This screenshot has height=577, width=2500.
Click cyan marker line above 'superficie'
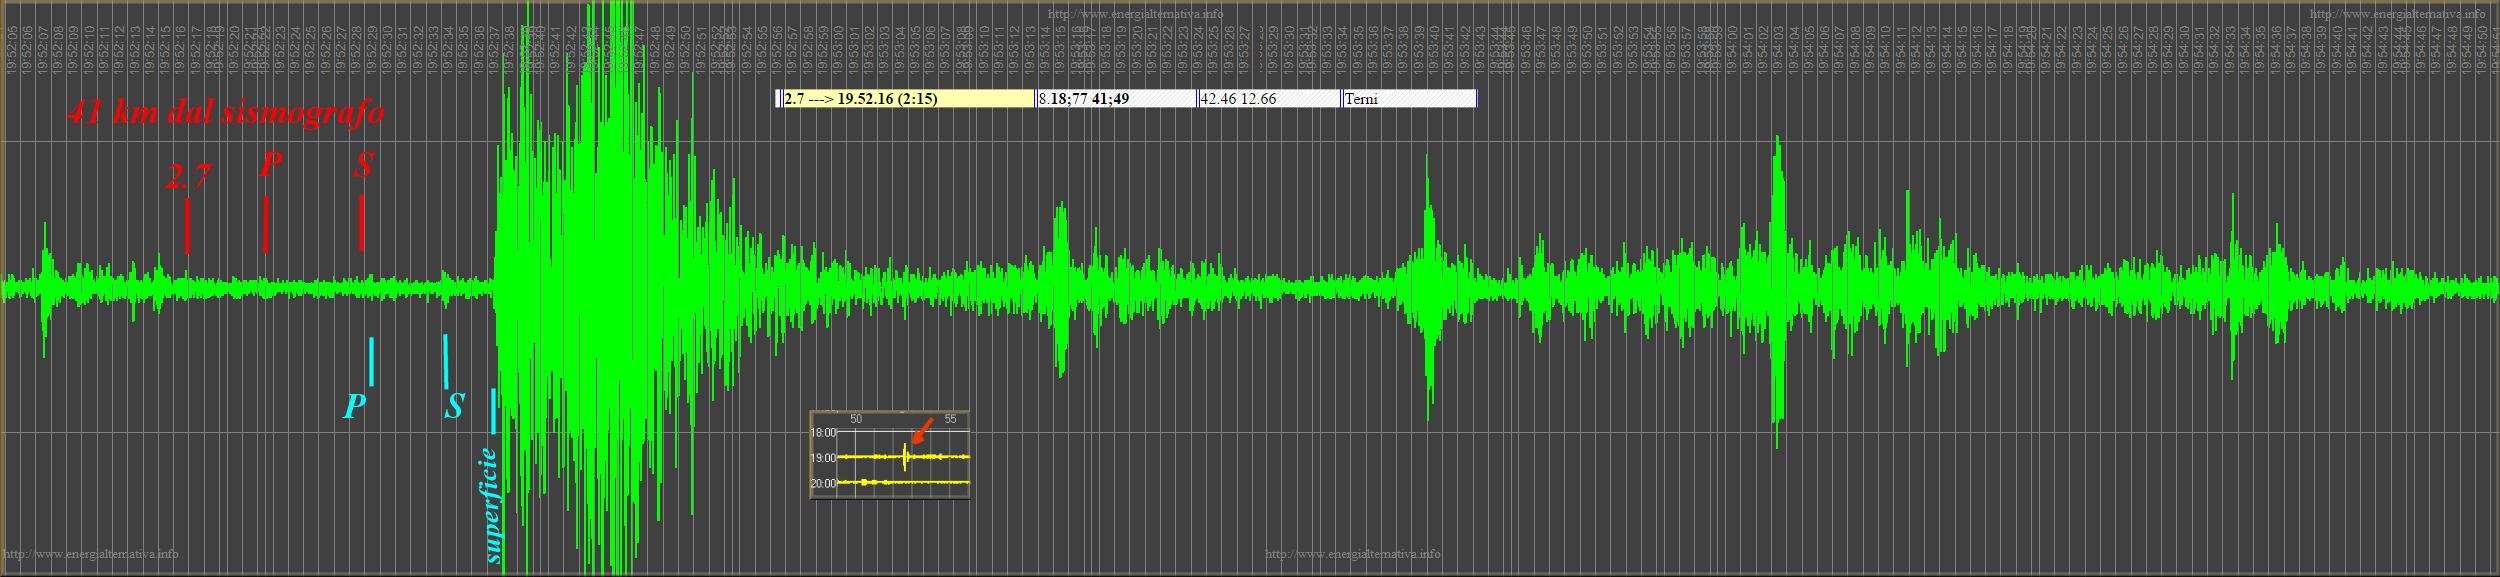click(x=494, y=412)
